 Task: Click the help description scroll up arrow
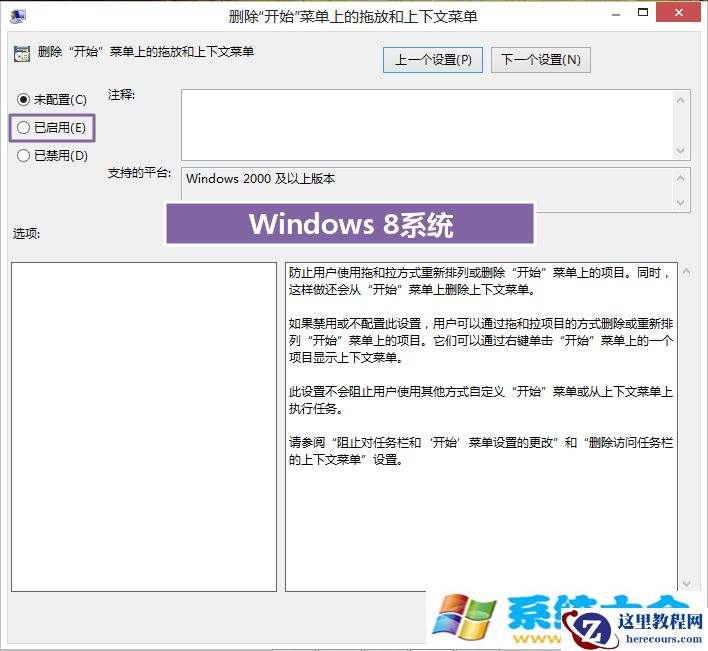click(686, 271)
